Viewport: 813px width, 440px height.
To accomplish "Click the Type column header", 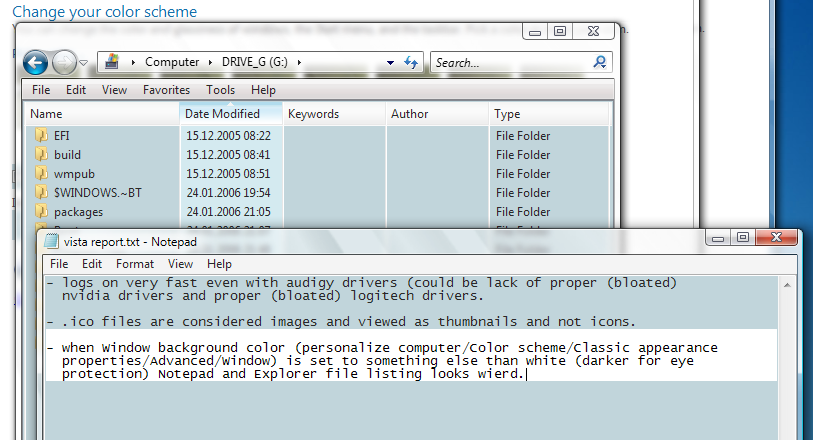I will point(549,113).
